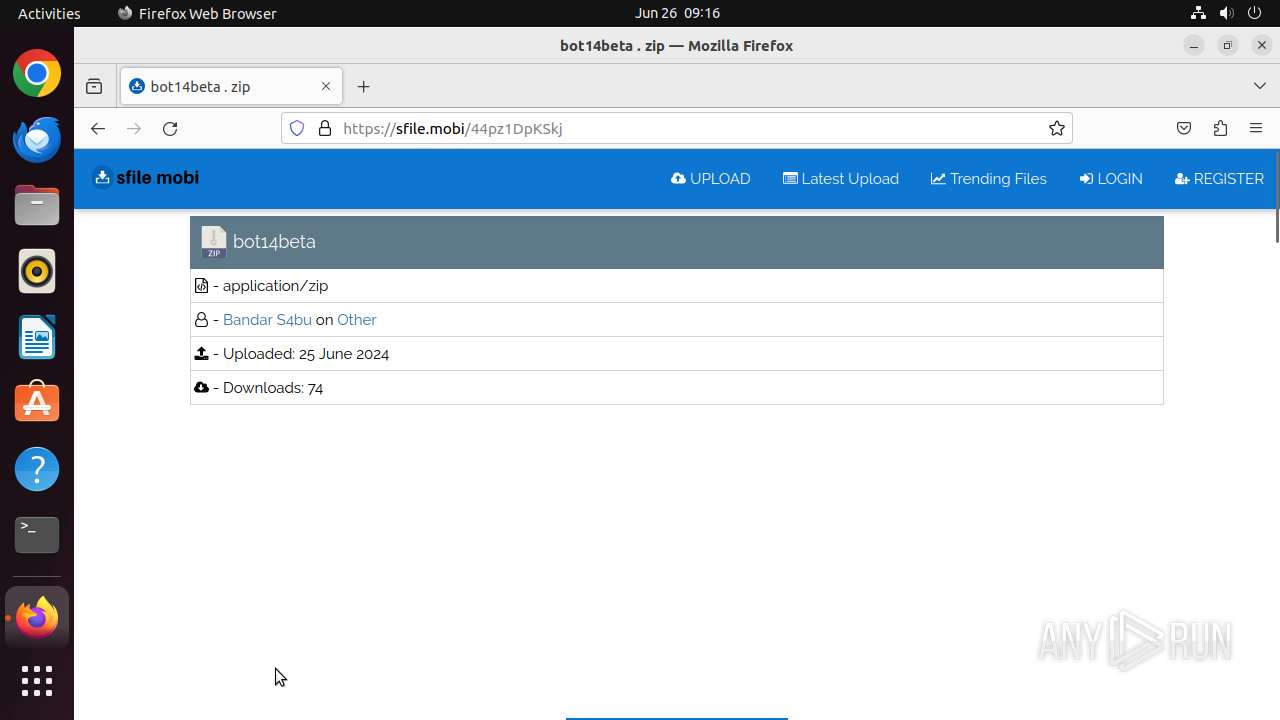Viewport: 1280px width, 720px height.
Task: View site security padlock information
Action: pyautogui.click(x=324, y=128)
